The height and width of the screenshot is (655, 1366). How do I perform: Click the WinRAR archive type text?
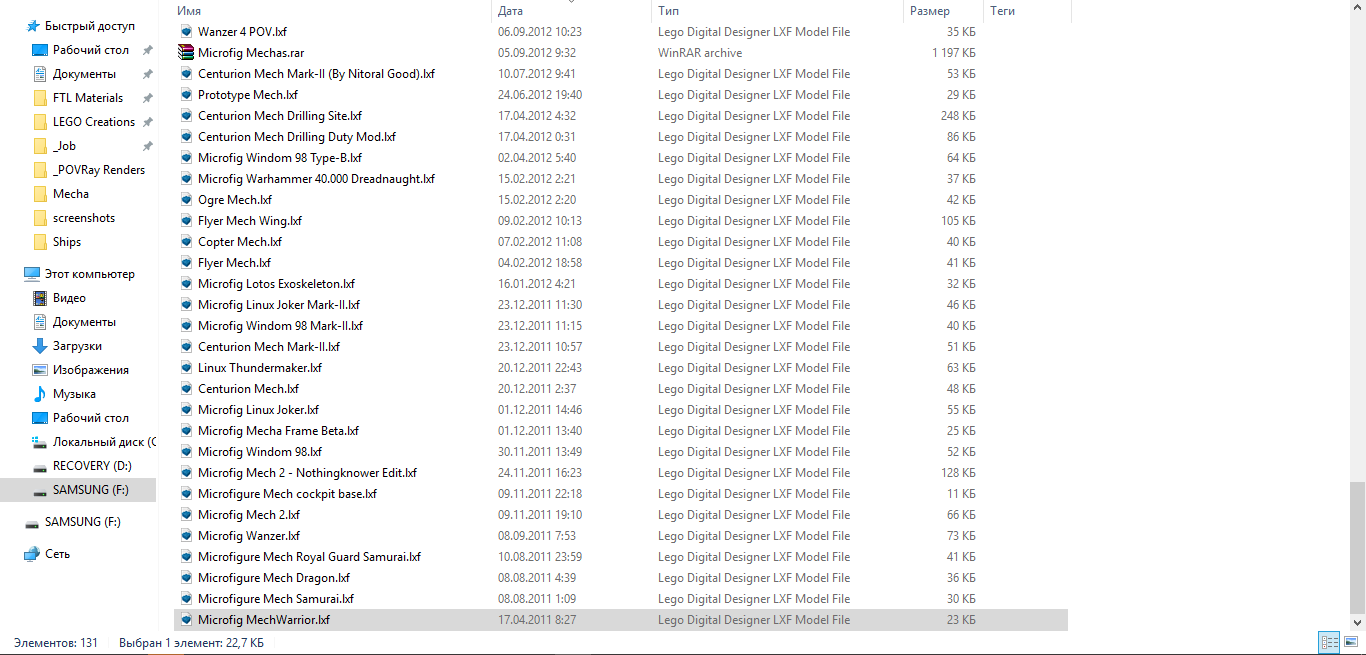(x=700, y=53)
